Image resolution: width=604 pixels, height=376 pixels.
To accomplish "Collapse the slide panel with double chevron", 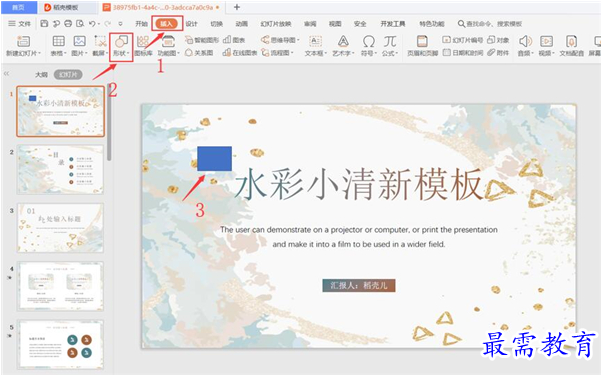I will (7, 73).
